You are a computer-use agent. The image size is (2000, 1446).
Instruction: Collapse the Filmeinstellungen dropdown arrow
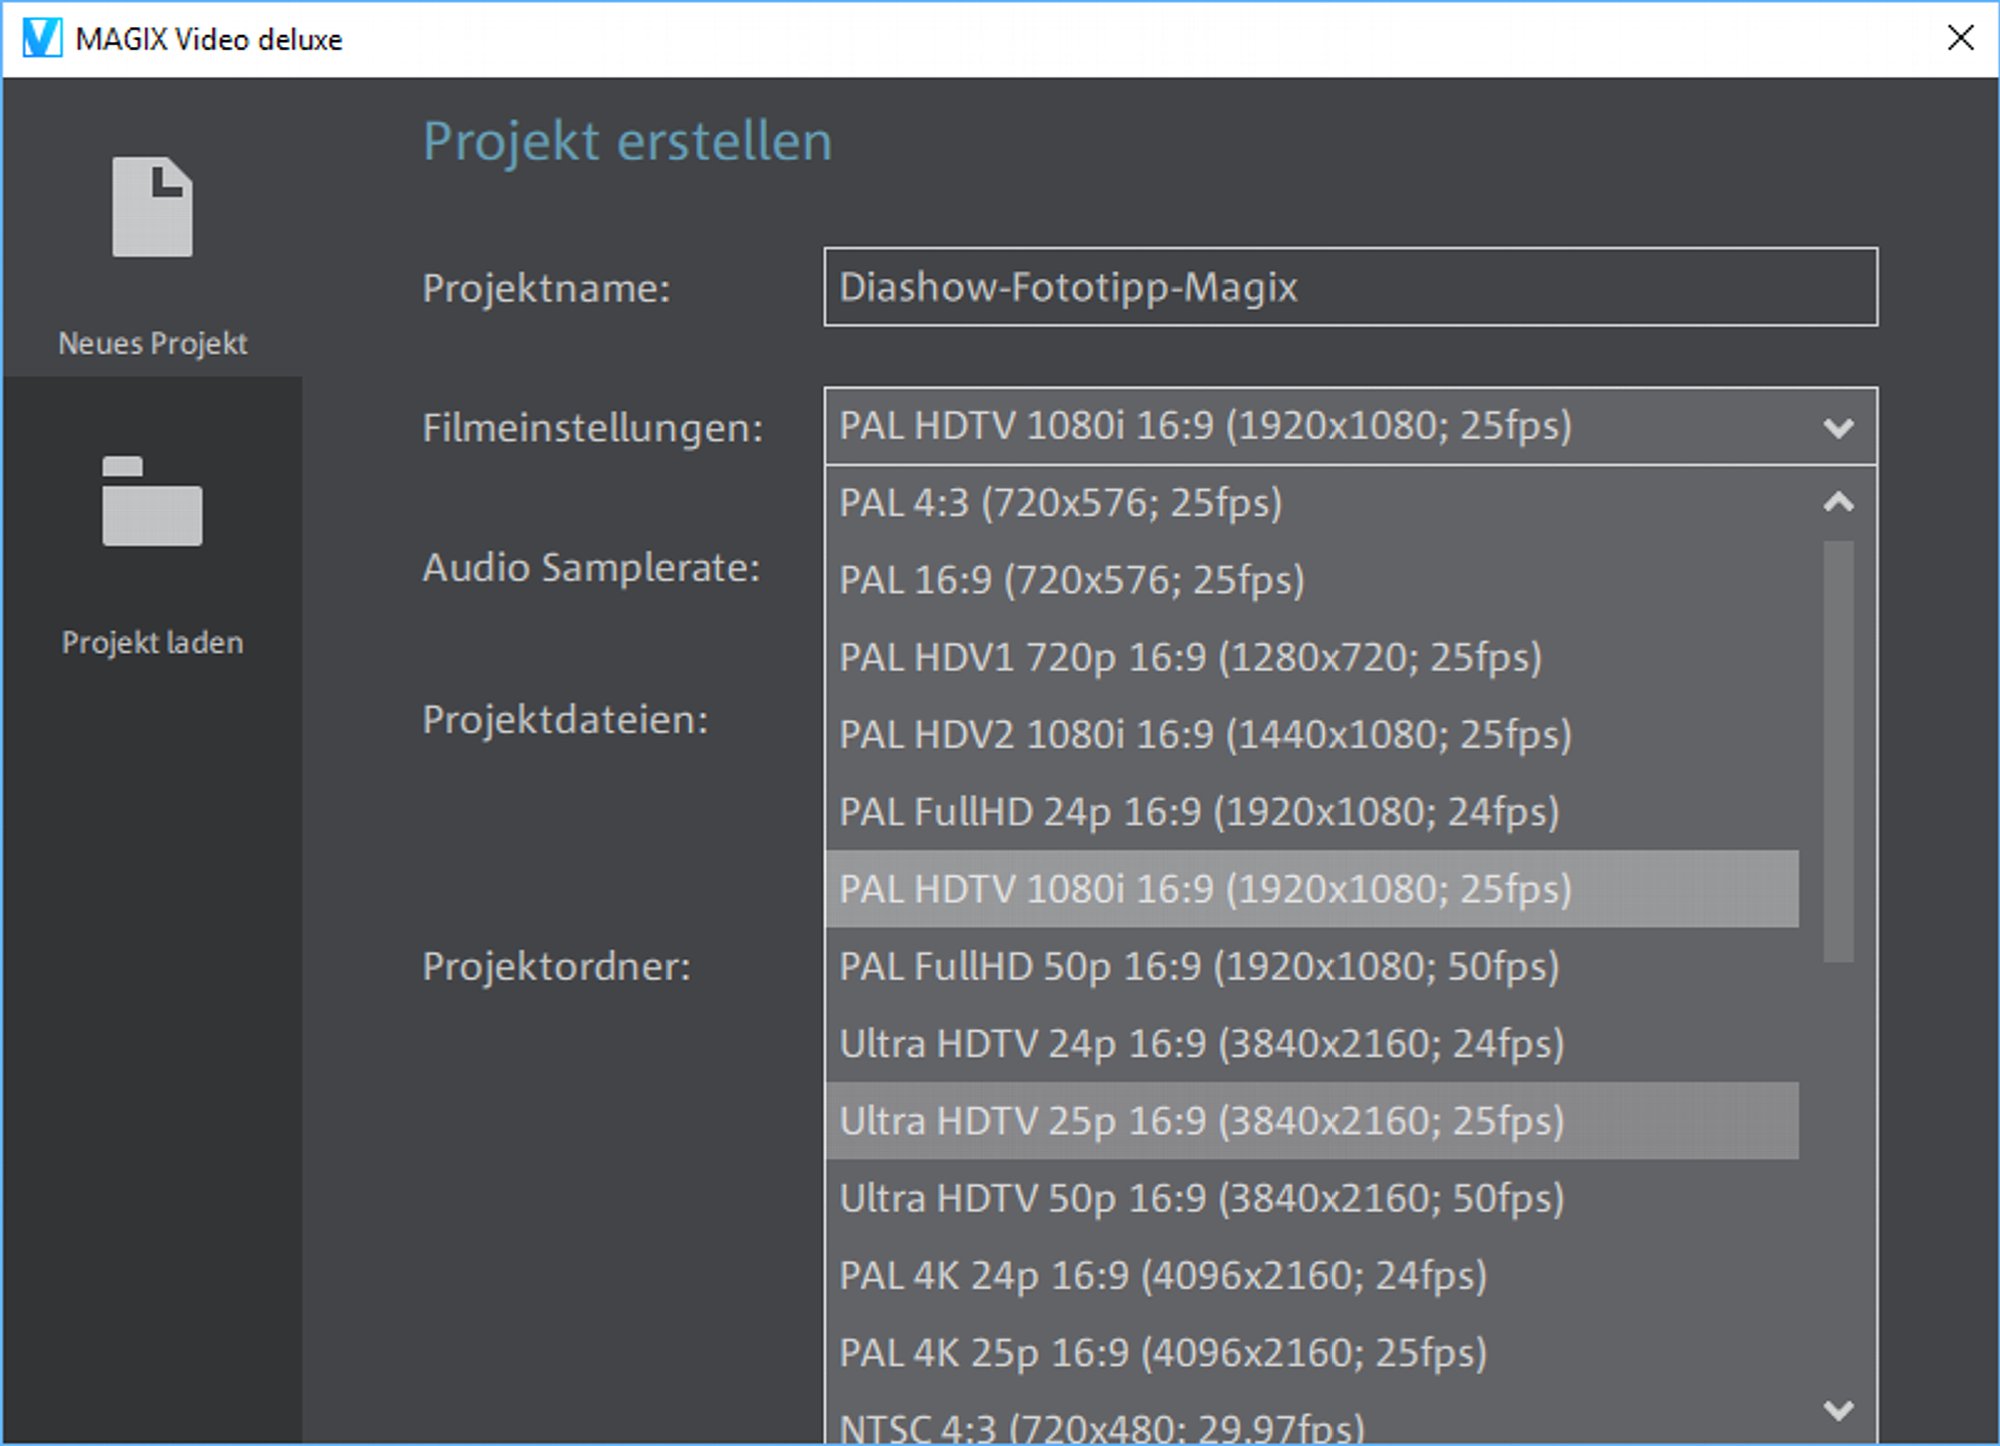pyautogui.click(x=1838, y=428)
